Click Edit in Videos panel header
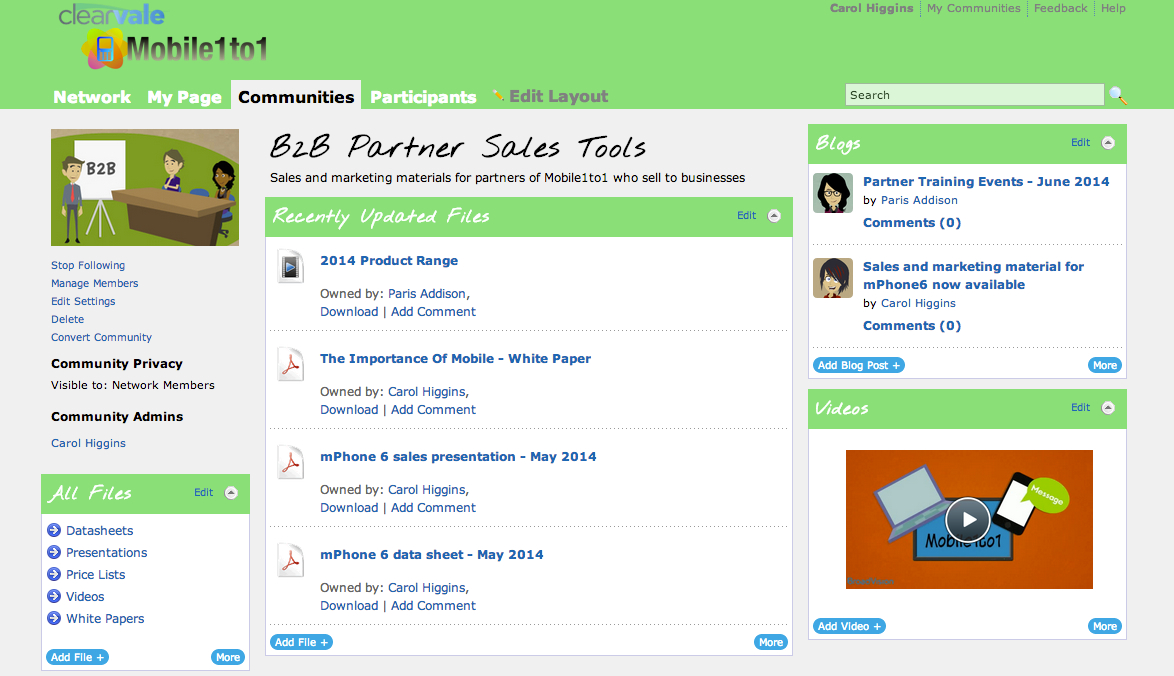Viewport: 1174px width, 676px height. coord(1080,407)
